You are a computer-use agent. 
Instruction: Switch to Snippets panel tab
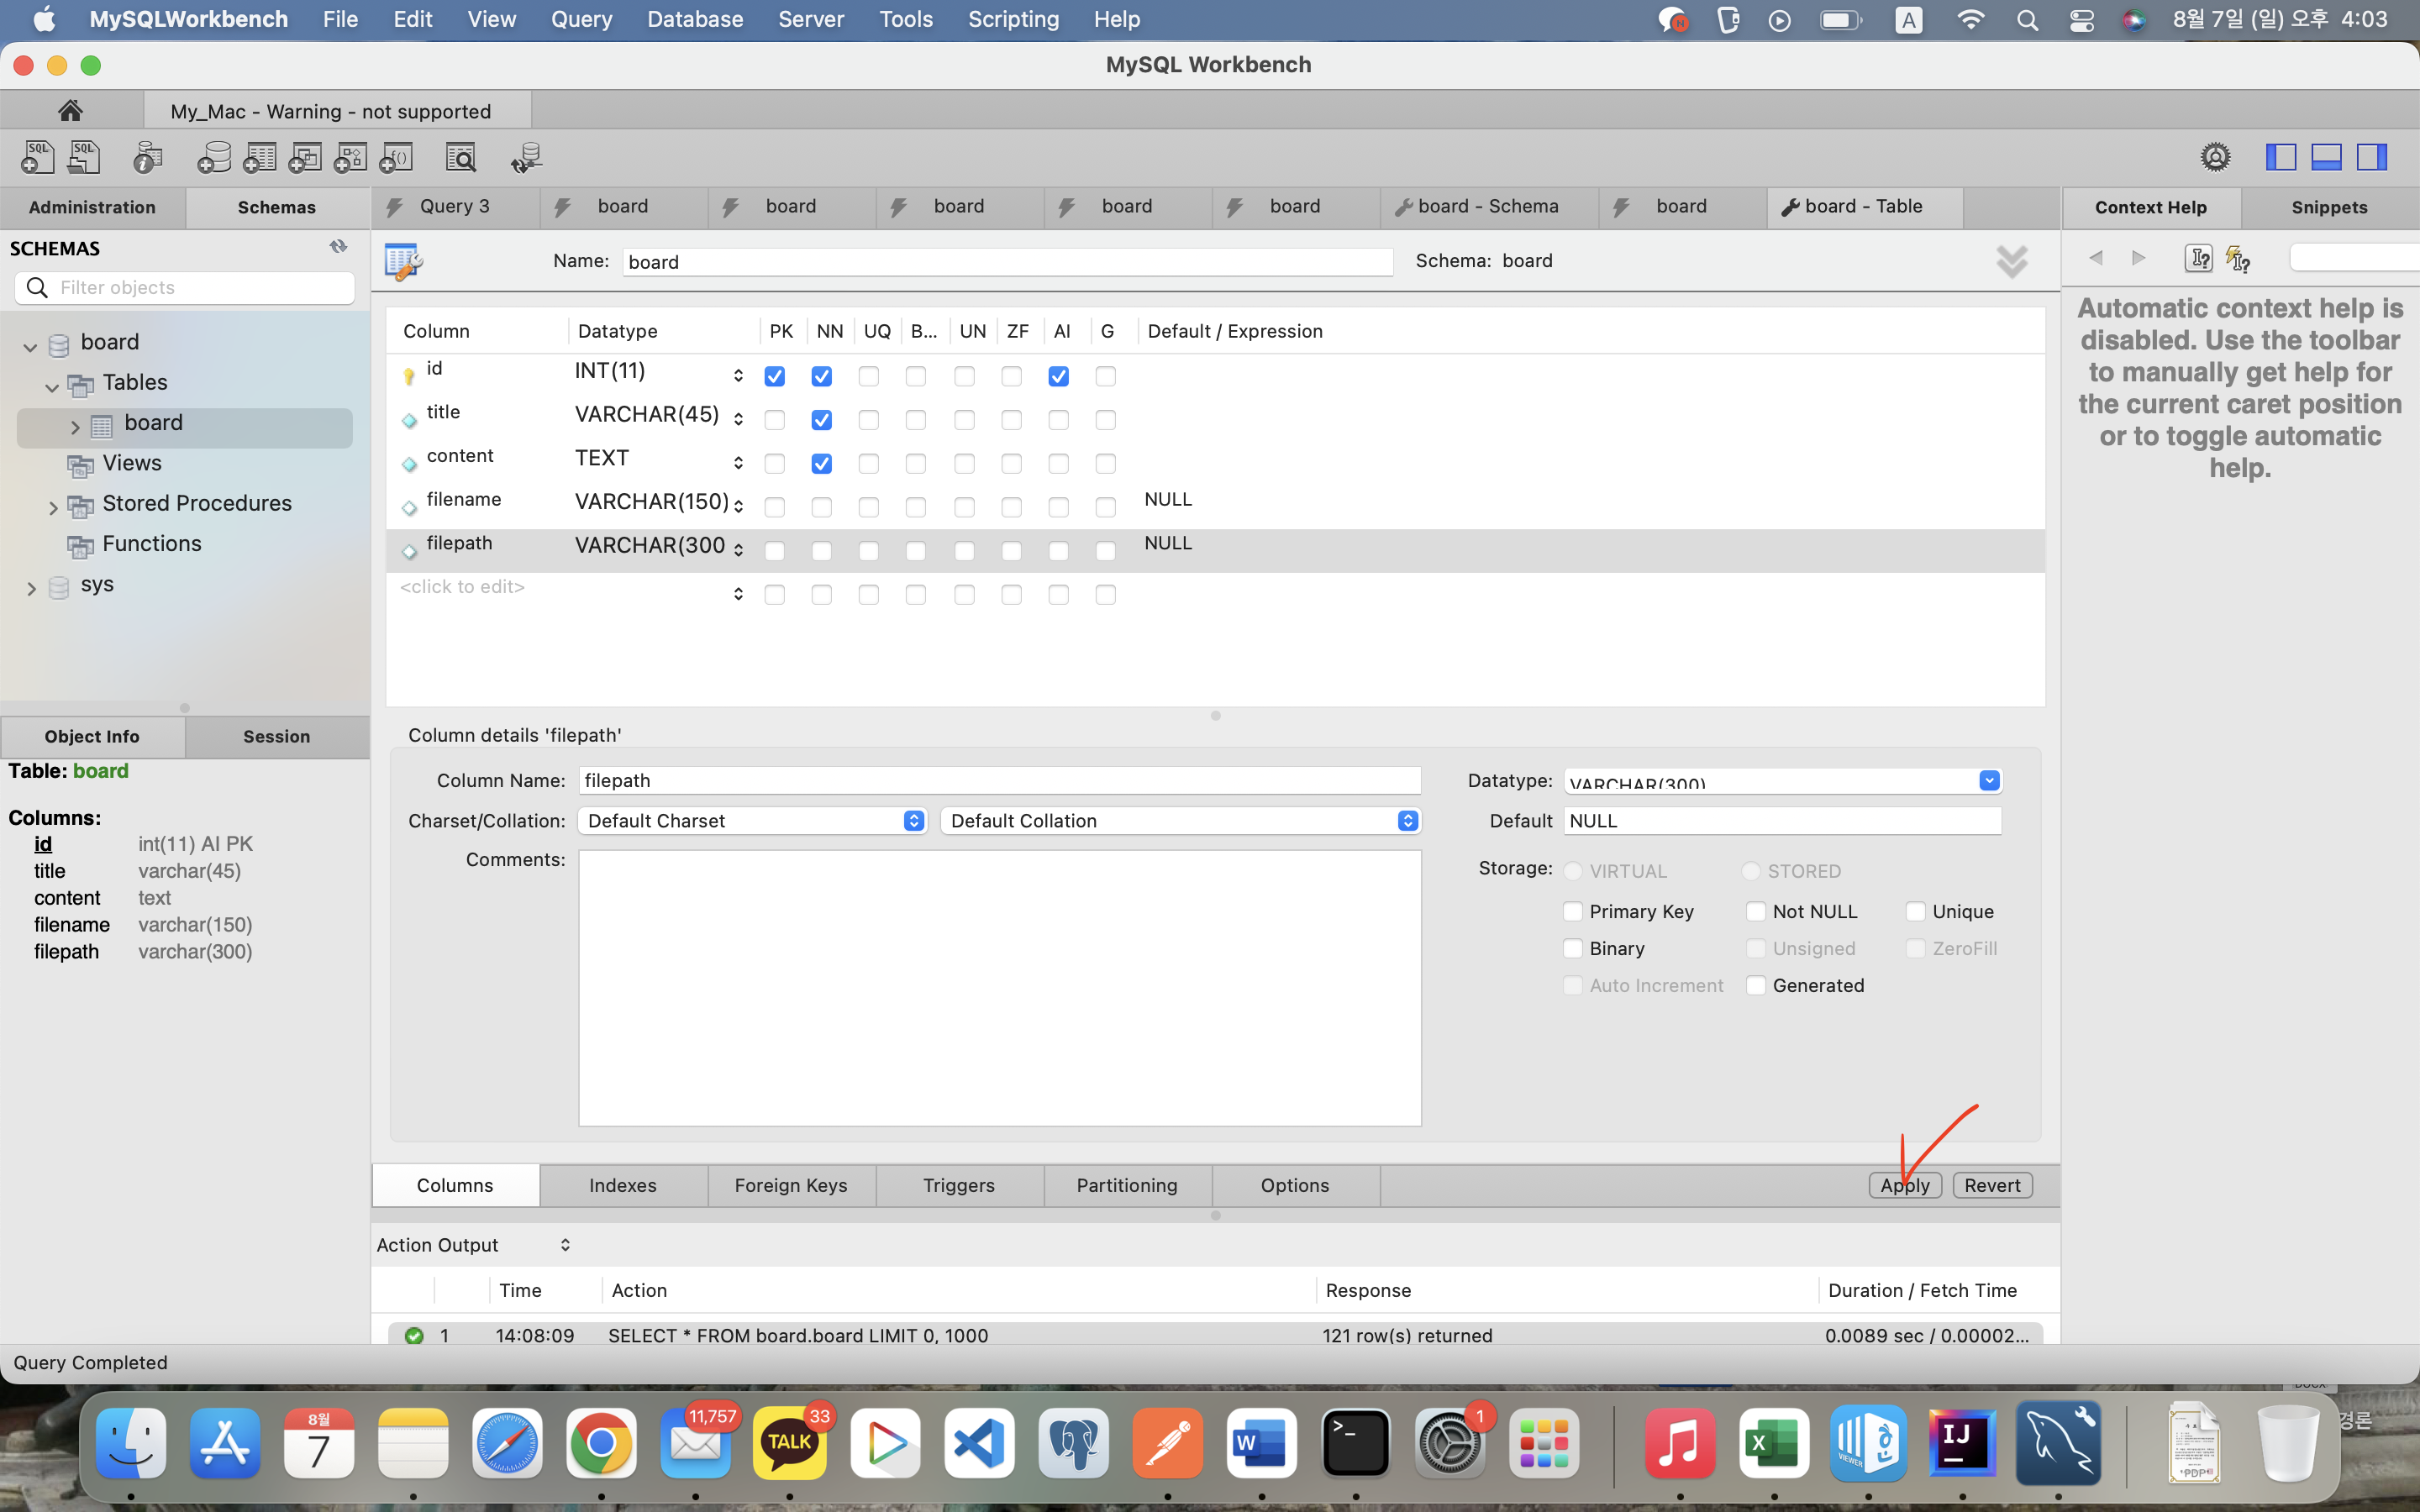pyautogui.click(x=2329, y=207)
